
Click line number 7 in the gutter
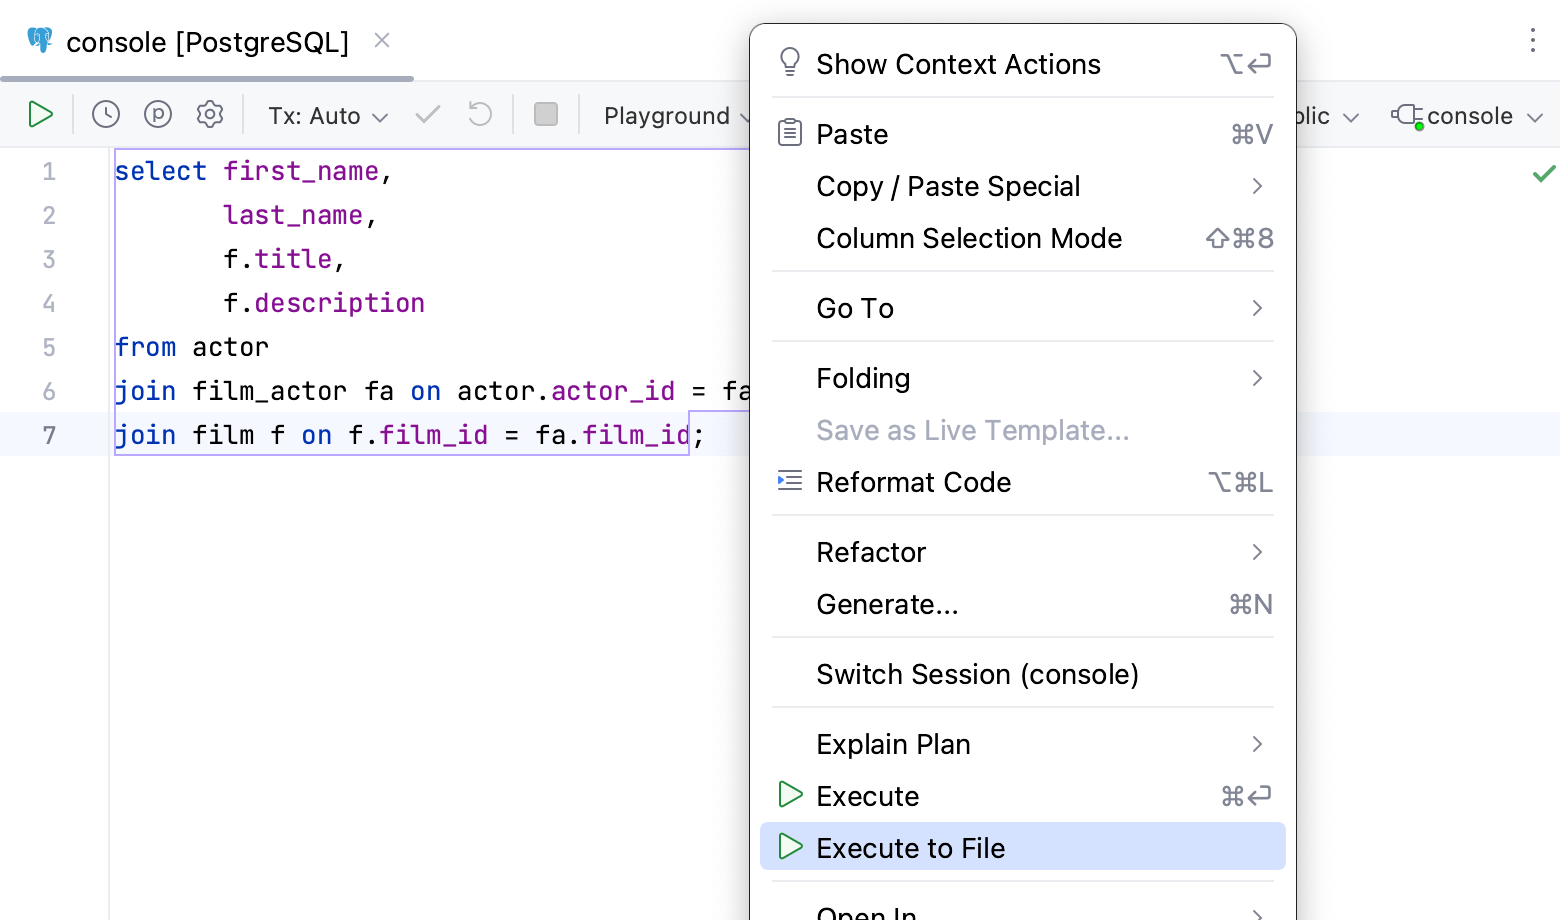click(x=48, y=434)
